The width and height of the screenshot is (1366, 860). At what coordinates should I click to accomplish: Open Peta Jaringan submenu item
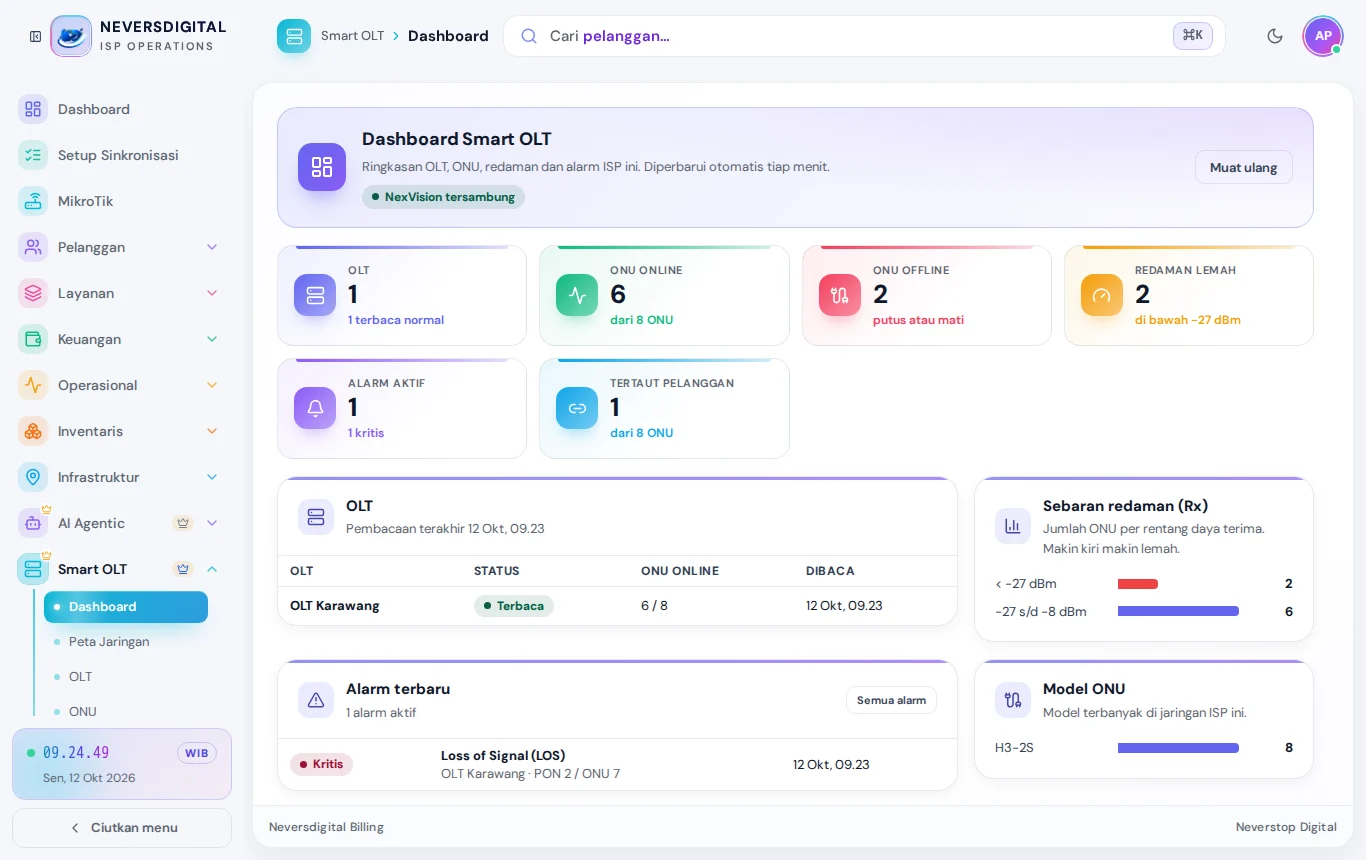pyautogui.click(x=126, y=642)
